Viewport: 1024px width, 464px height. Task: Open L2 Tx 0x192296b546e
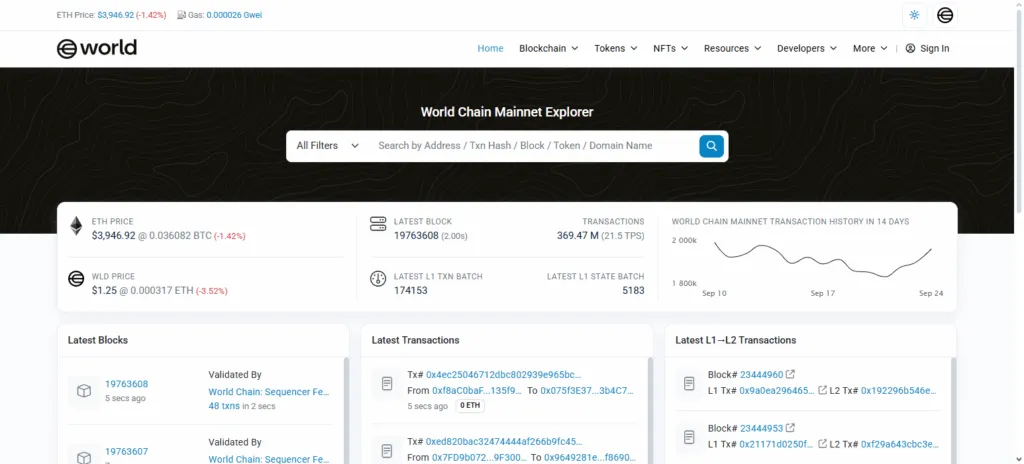(x=899, y=391)
